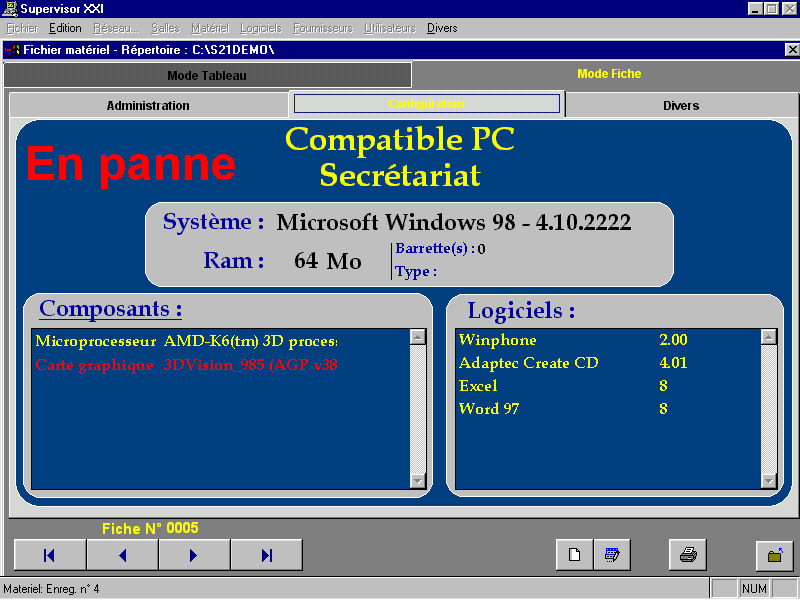Close the Fichier matériel sub-window
800x600 pixels.
pos(791,50)
